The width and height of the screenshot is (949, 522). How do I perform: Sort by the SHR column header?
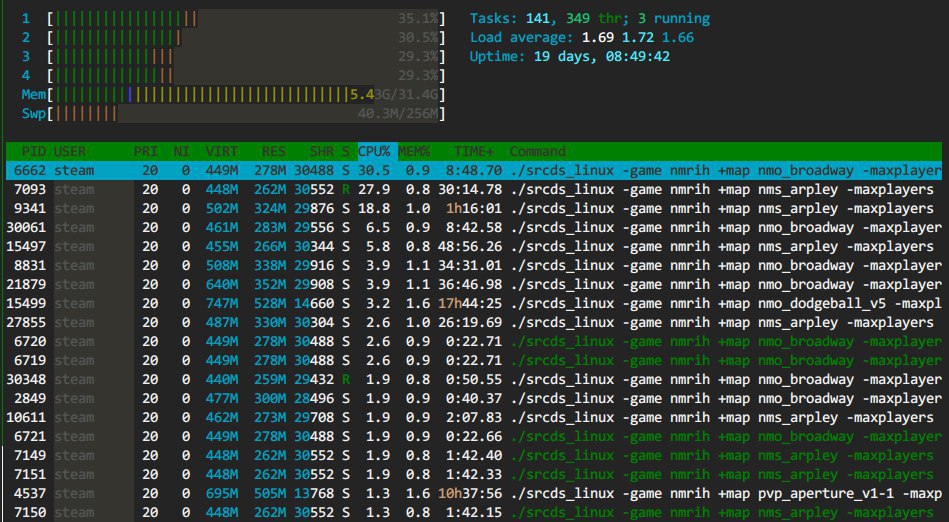[x=321, y=151]
